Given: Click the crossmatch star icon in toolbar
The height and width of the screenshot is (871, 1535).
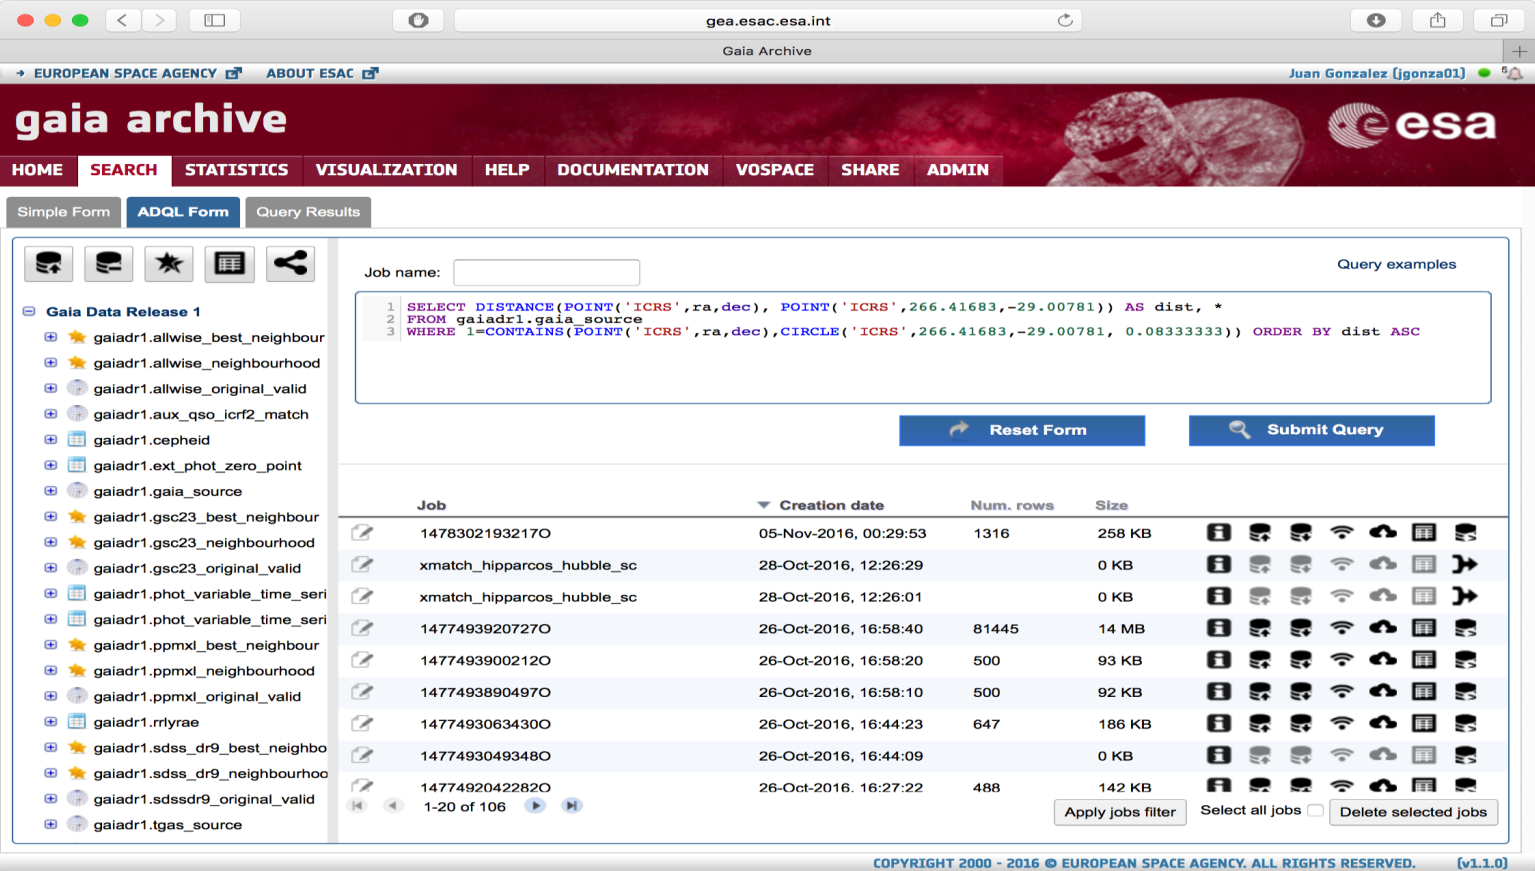Looking at the screenshot, I should (x=169, y=264).
